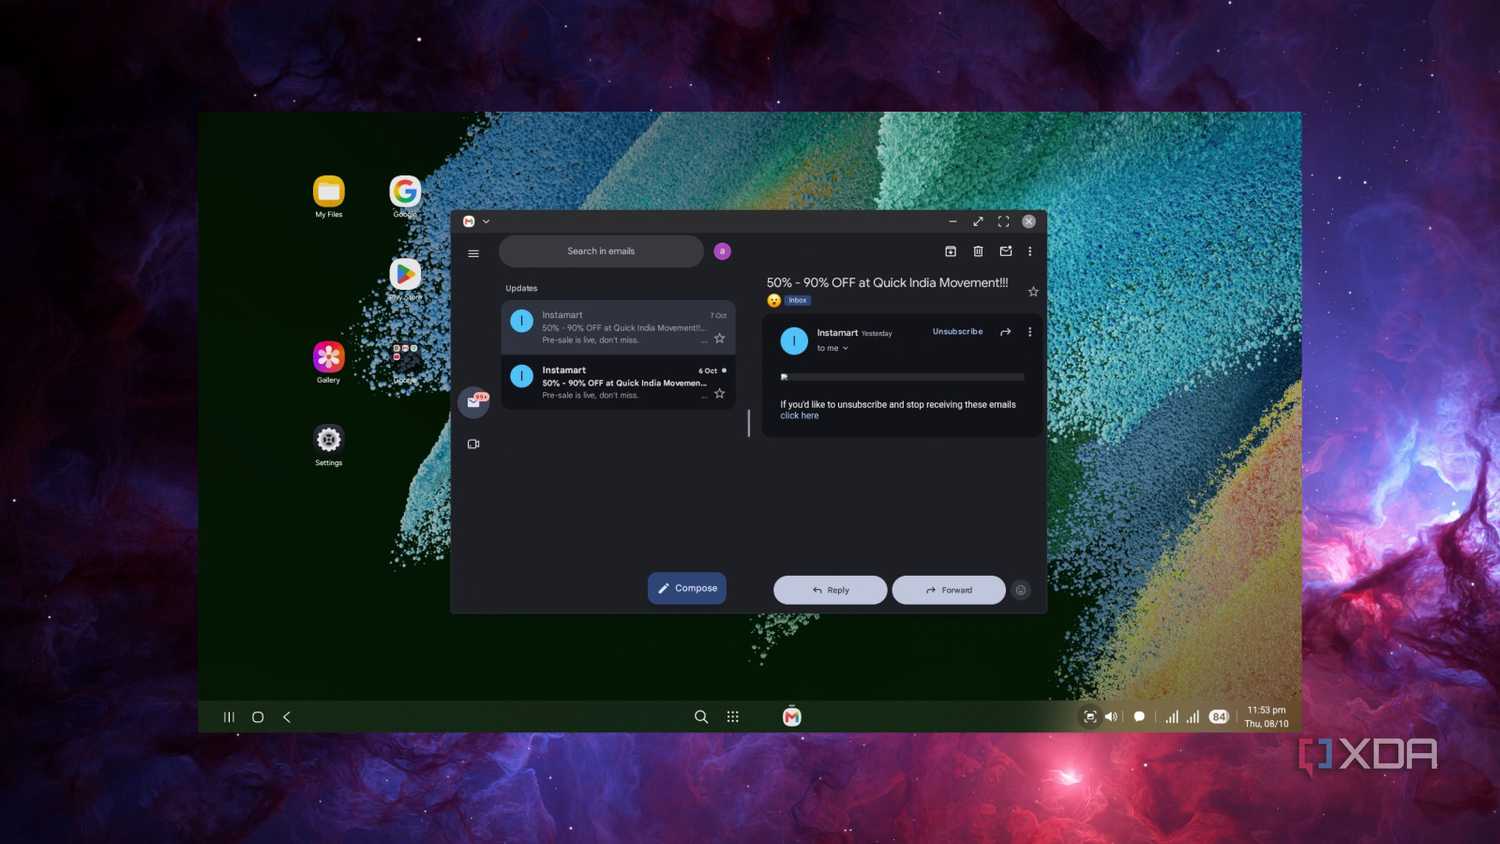The width and height of the screenshot is (1500, 844).
Task: Click the Search in emails field
Action: 601,251
